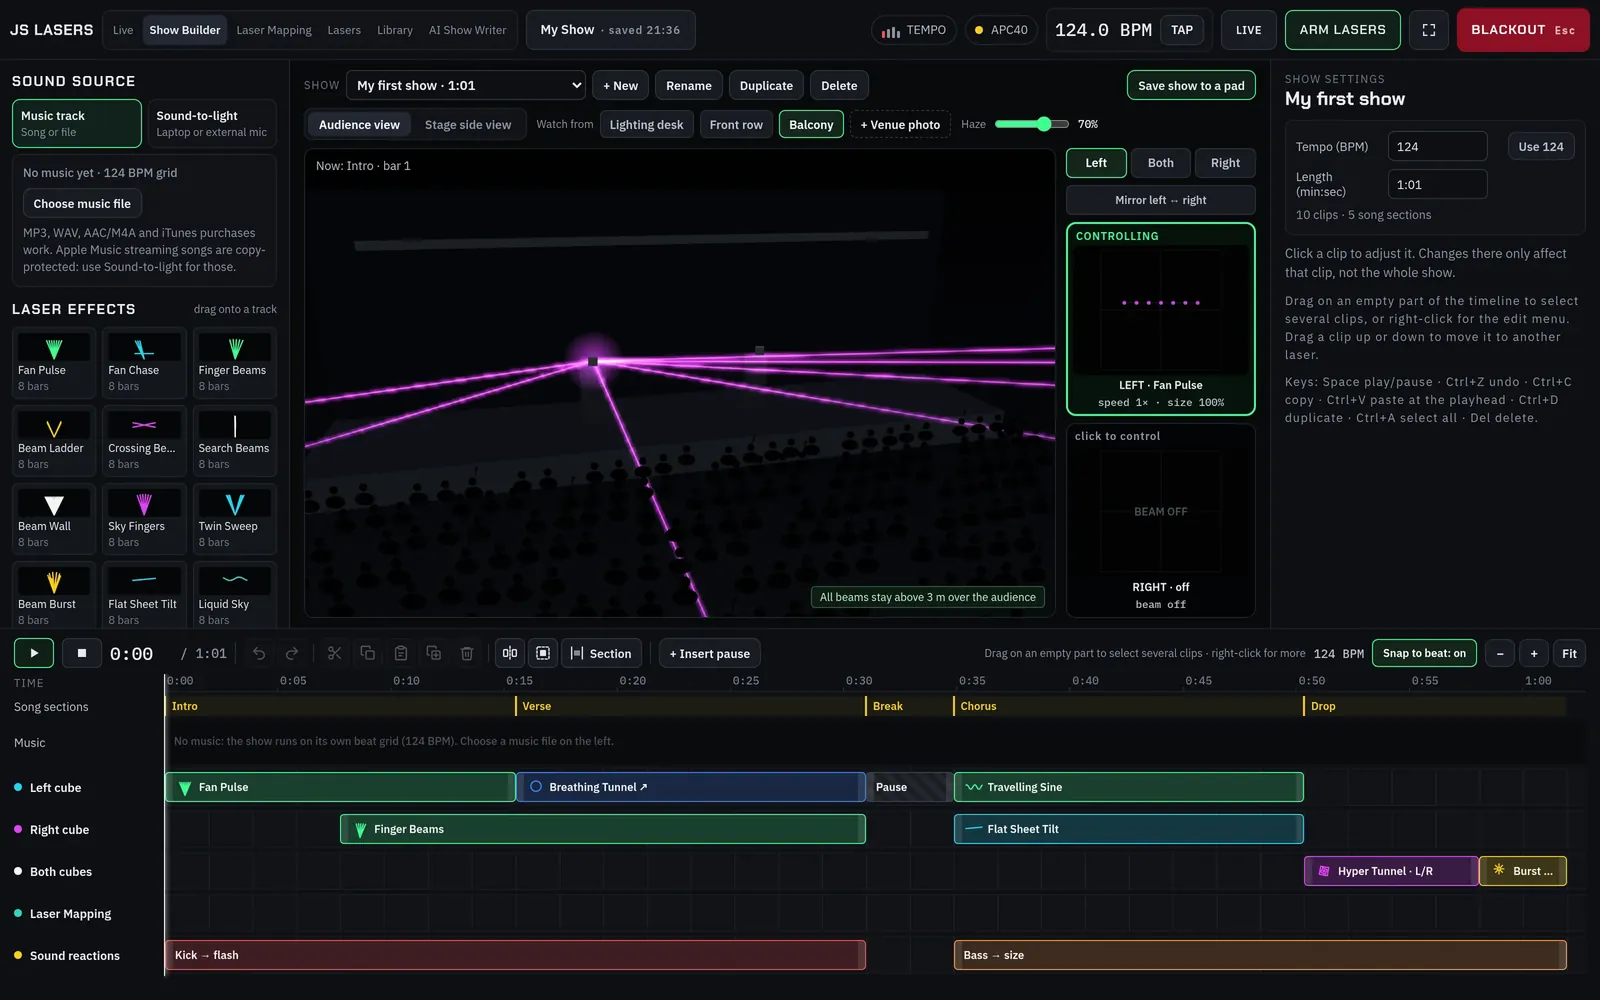Click the ARM LASERS button
The height and width of the screenshot is (1000, 1600).
[1342, 30]
